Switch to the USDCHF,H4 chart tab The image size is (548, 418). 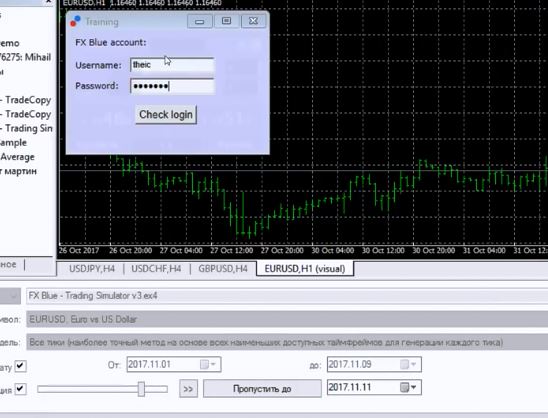[x=156, y=269]
